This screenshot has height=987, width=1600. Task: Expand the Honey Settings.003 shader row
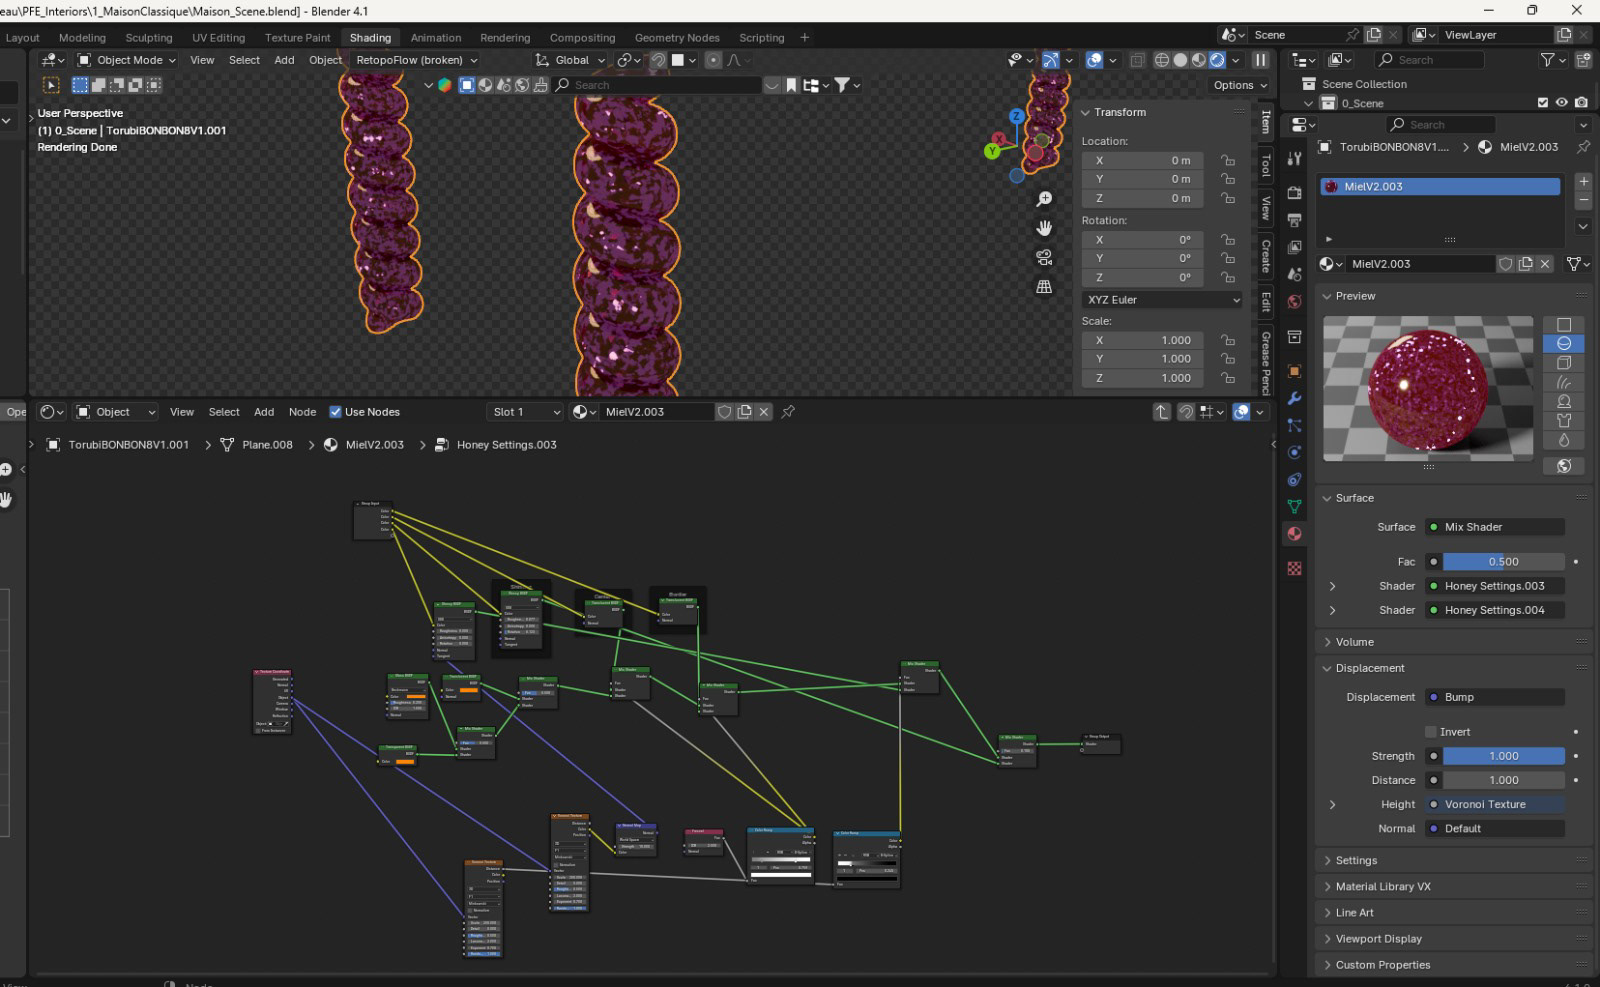pos(1332,586)
